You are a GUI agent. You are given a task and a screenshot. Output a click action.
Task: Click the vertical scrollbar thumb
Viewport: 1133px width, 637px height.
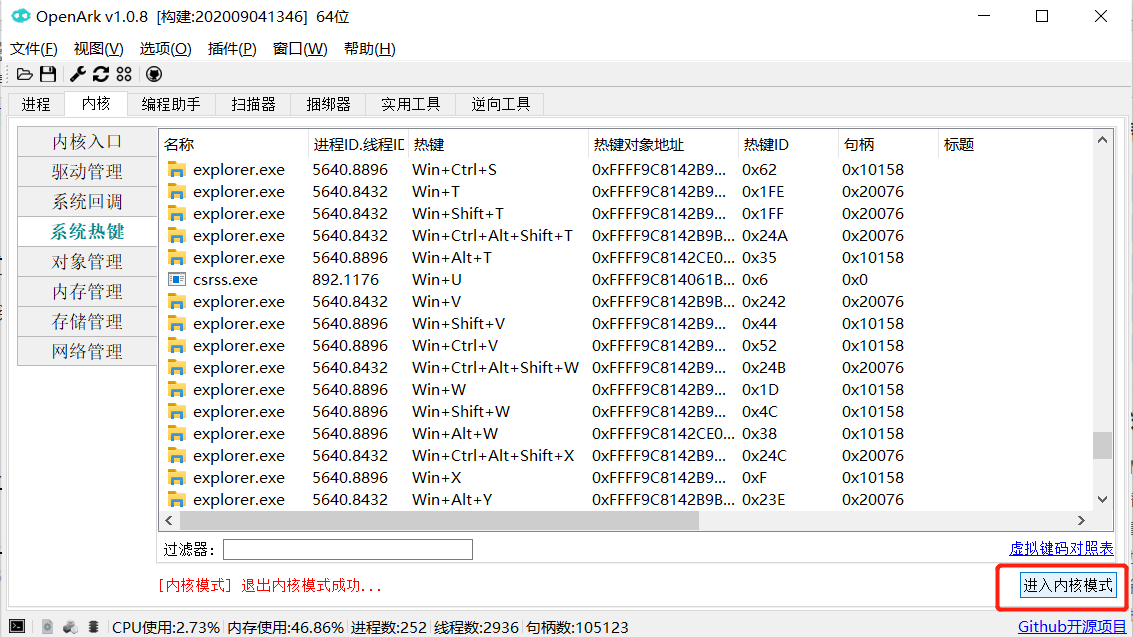1102,446
